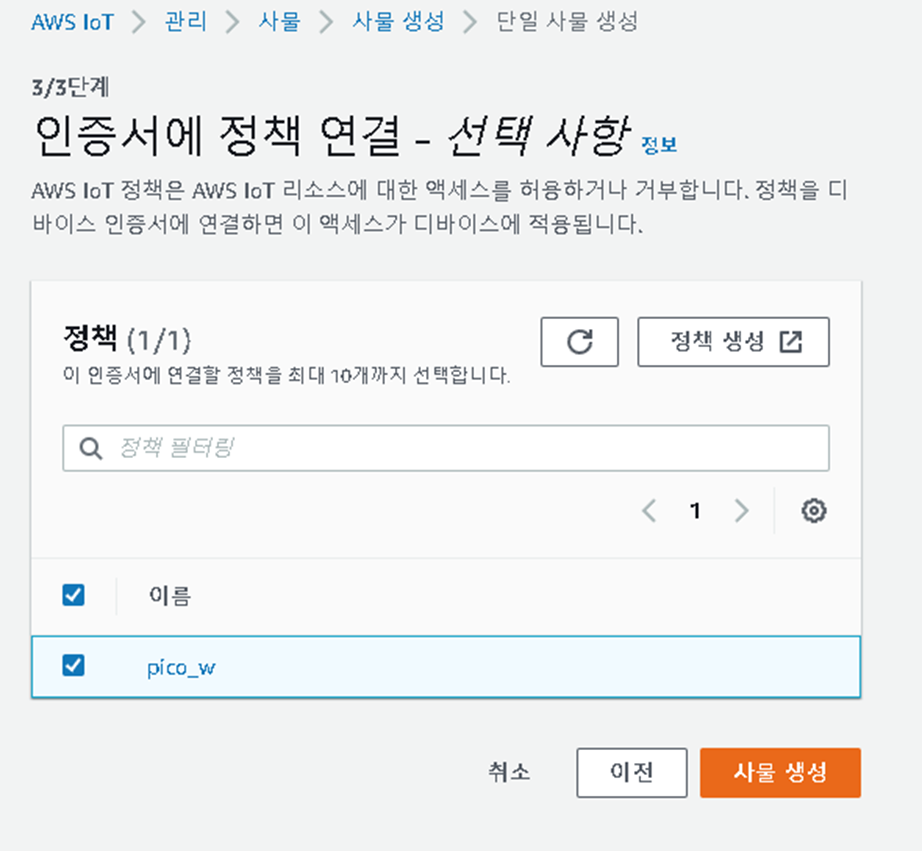
Task: Click the external link icon on 정책 생성
Action: [790, 342]
